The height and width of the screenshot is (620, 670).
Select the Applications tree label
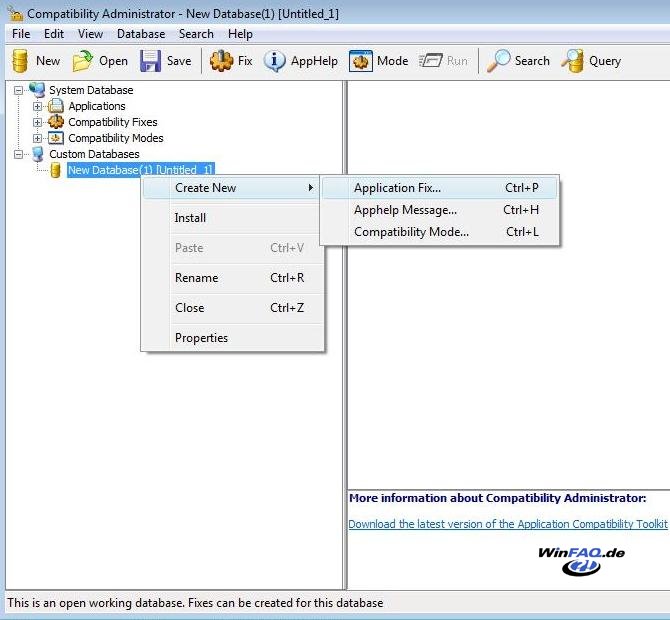pyautogui.click(x=97, y=106)
